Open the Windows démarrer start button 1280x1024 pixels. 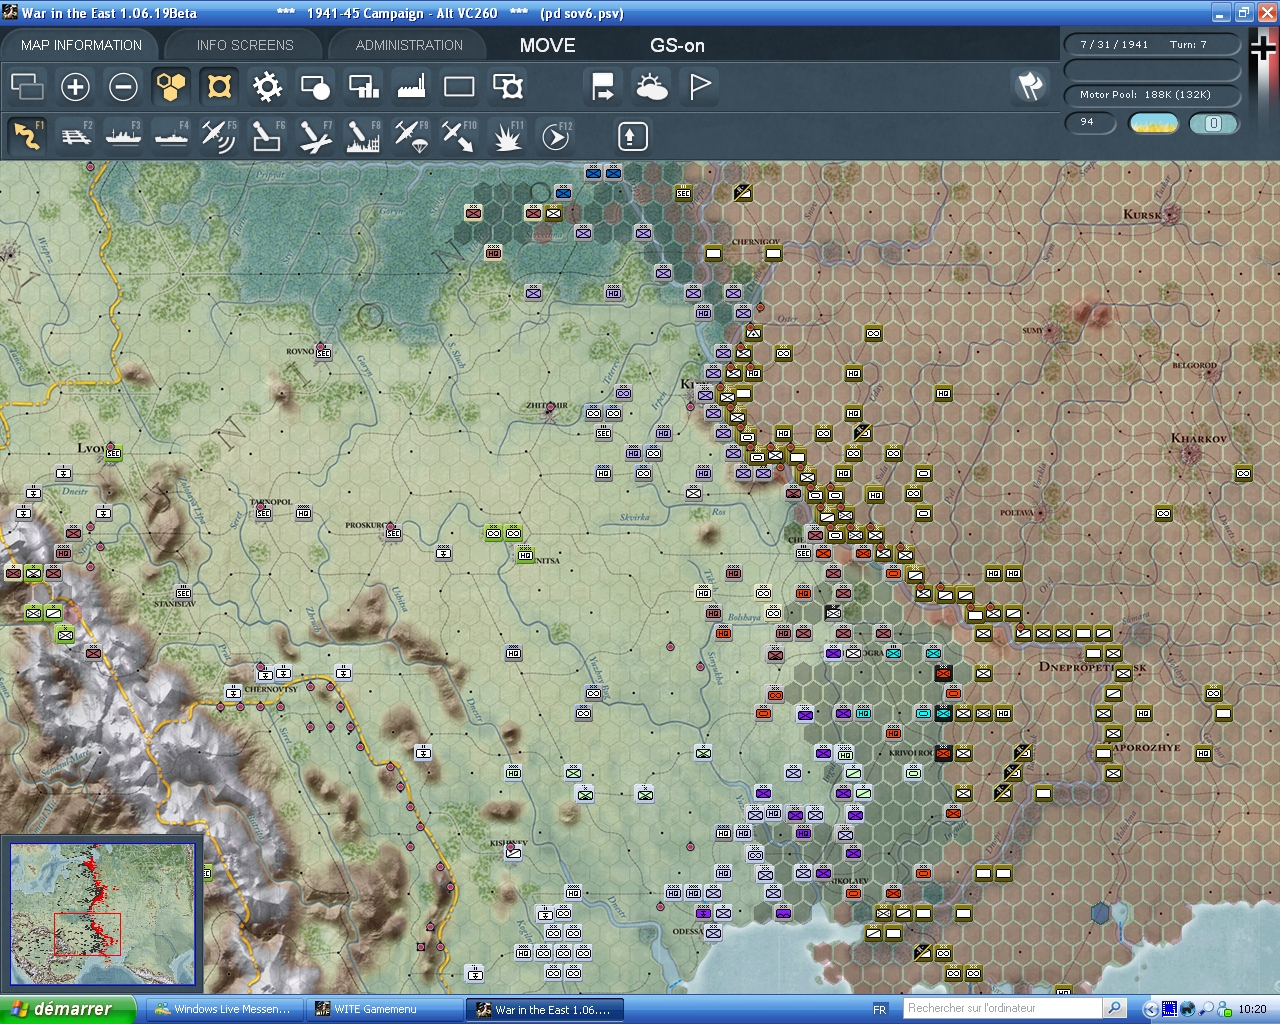[67, 1009]
